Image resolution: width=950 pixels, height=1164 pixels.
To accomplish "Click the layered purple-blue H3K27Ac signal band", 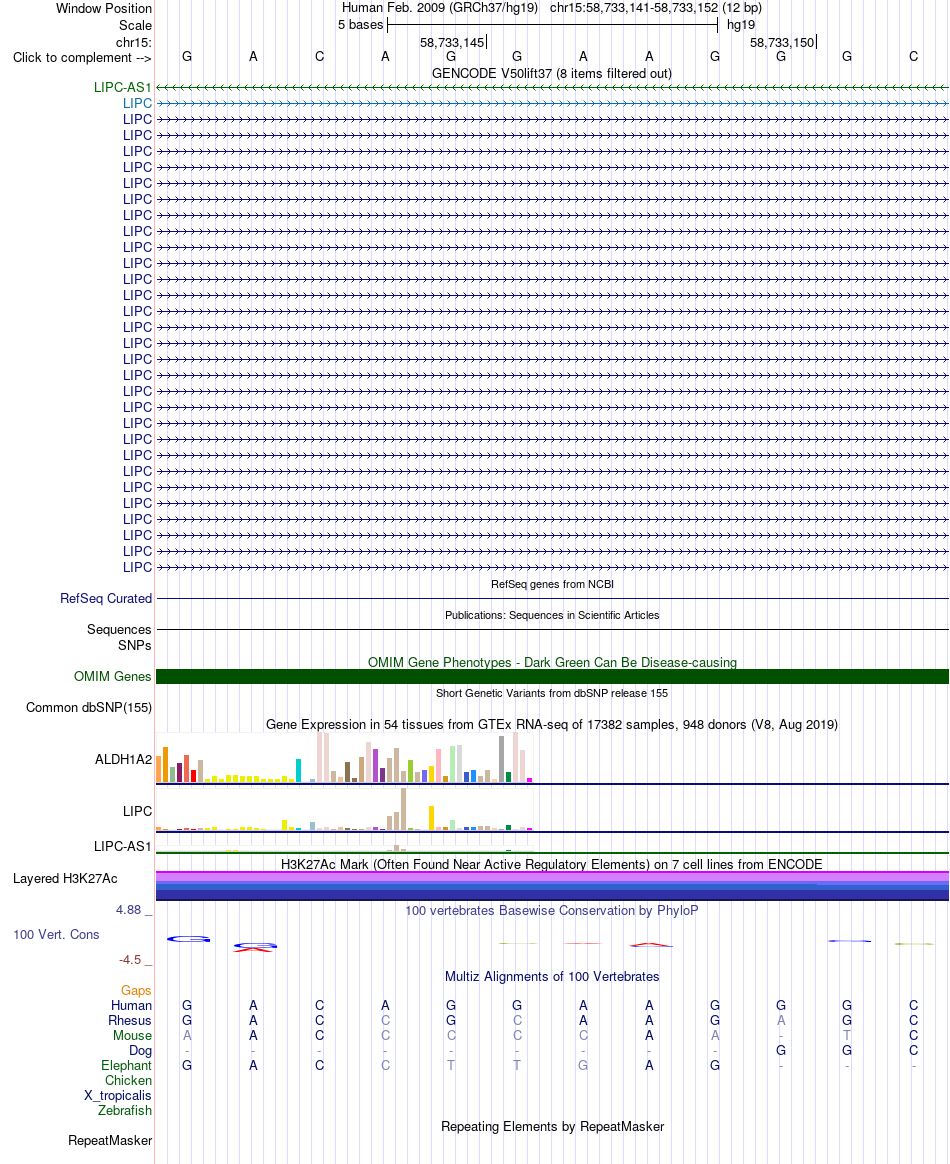I will click(552, 886).
